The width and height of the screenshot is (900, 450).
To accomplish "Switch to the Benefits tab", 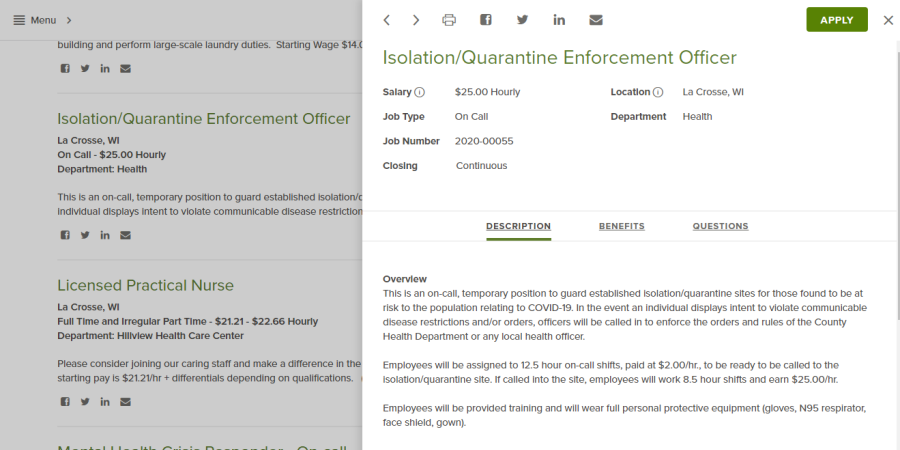I will (x=621, y=226).
